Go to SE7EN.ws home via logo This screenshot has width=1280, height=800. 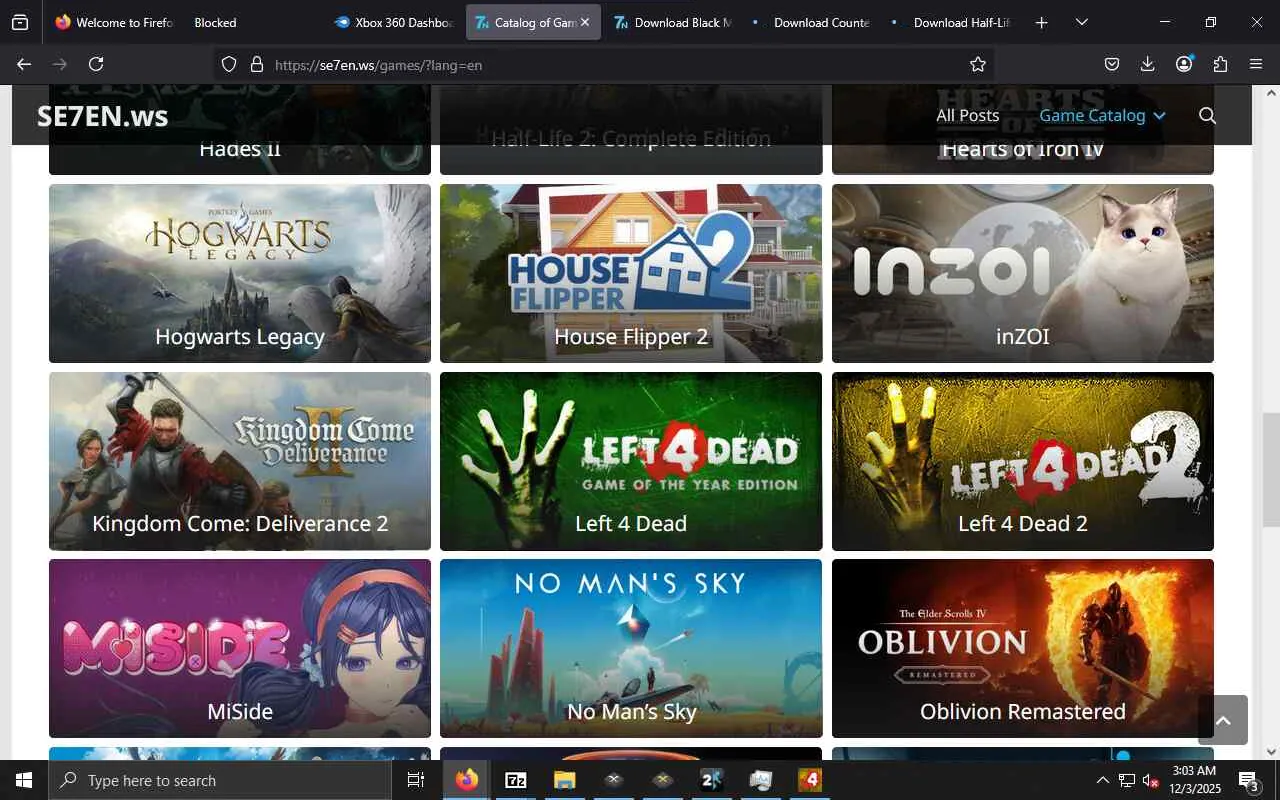tap(102, 116)
